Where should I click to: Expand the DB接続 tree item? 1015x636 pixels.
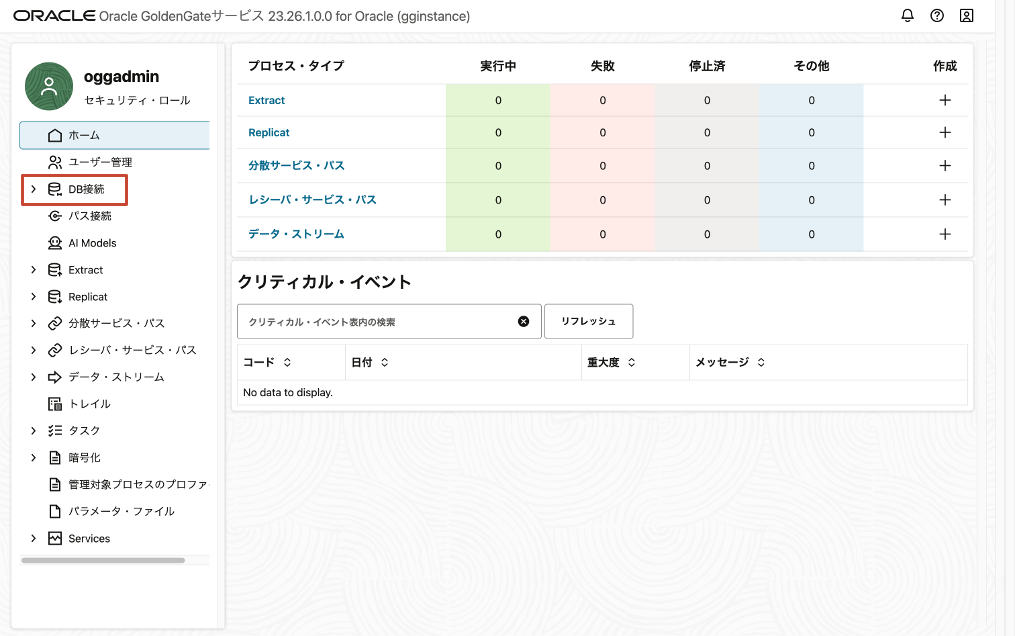click(x=33, y=188)
